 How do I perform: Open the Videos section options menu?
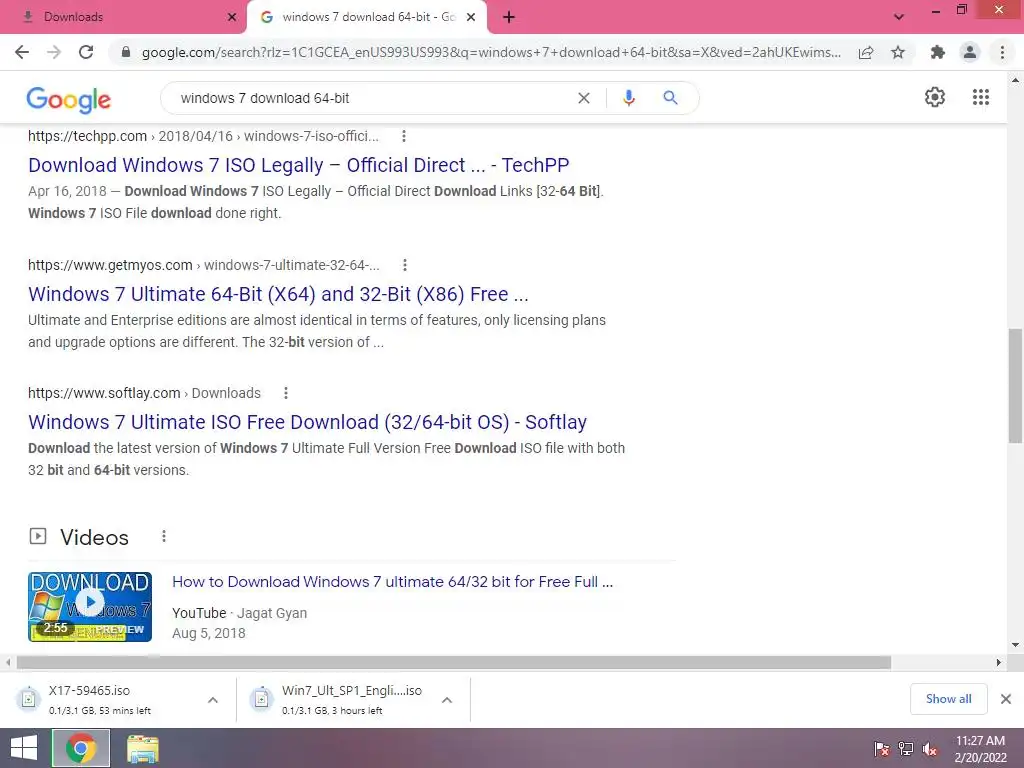pyautogui.click(x=164, y=536)
